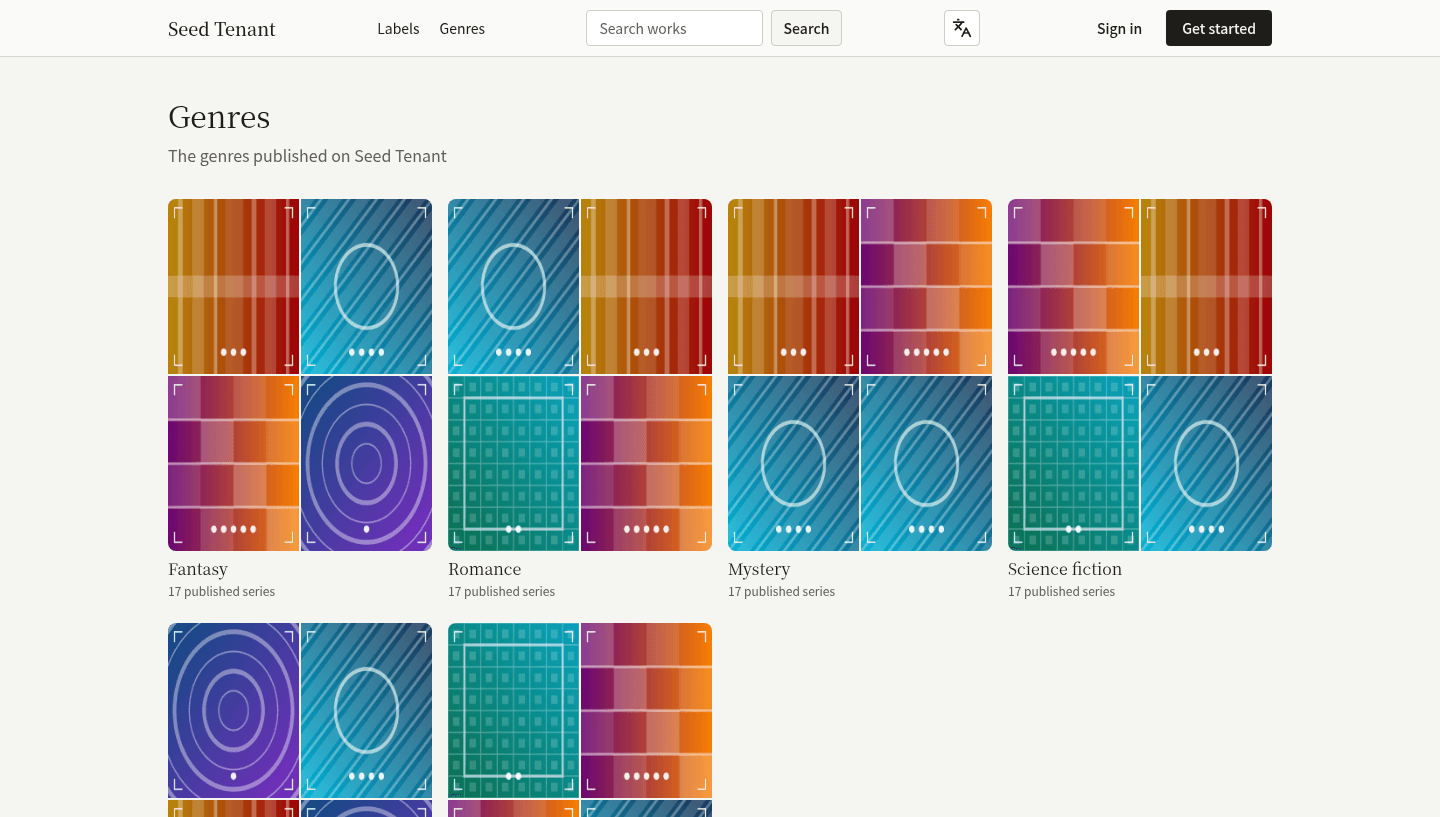Image resolution: width=1440 pixels, height=817 pixels.
Task: Click "17 published series" under Mystery
Action: click(x=781, y=592)
